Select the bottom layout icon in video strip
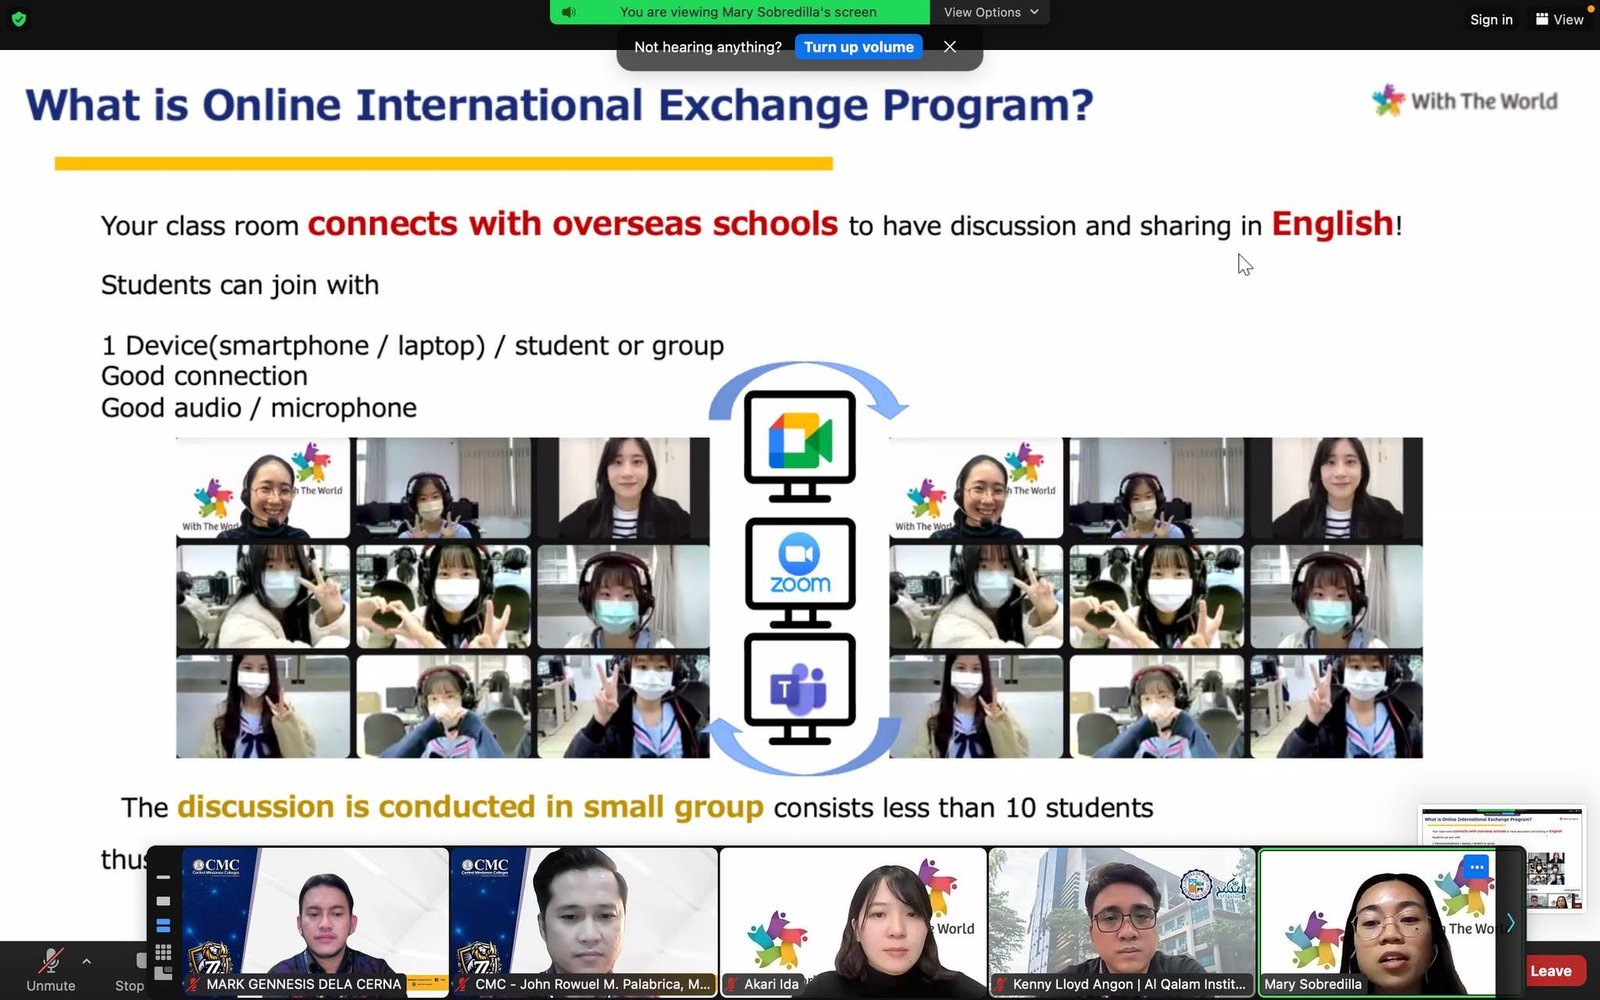This screenshot has width=1600, height=1000. [x=163, y=972]
